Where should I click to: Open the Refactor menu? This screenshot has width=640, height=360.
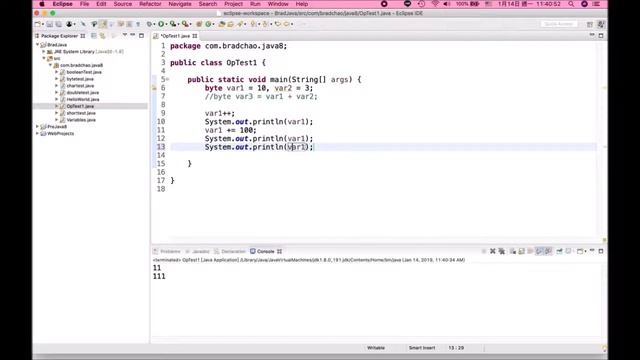point(150,4)
